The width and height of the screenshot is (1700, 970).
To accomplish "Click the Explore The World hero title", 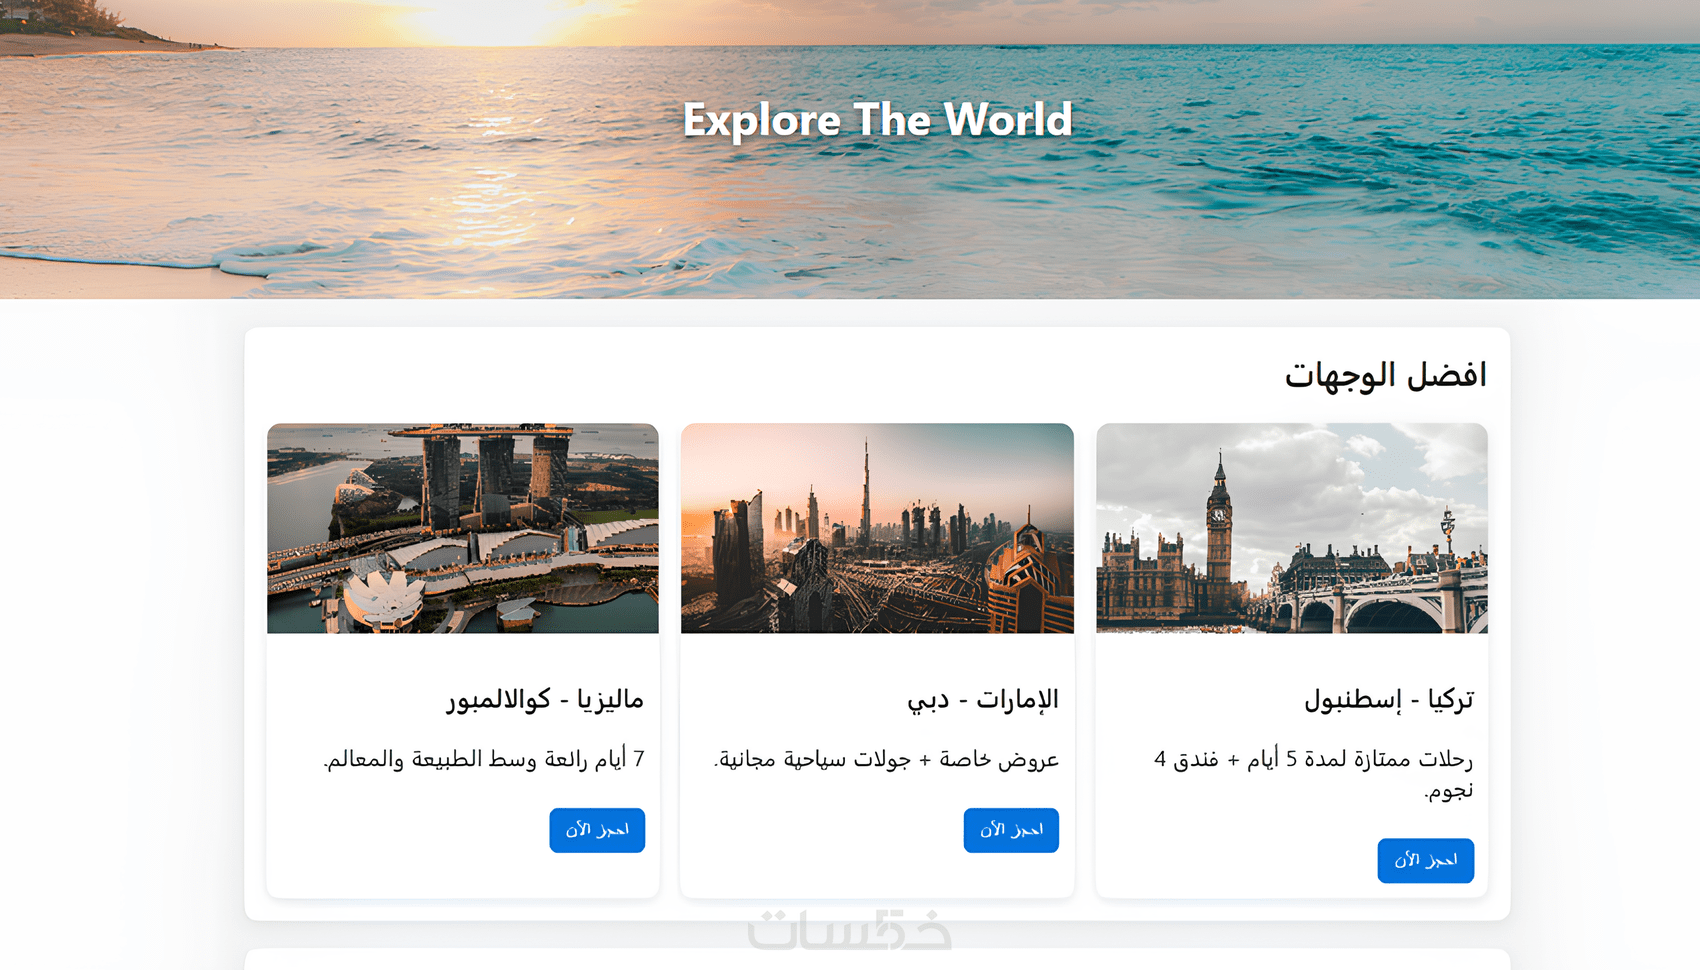I will 877,119.
